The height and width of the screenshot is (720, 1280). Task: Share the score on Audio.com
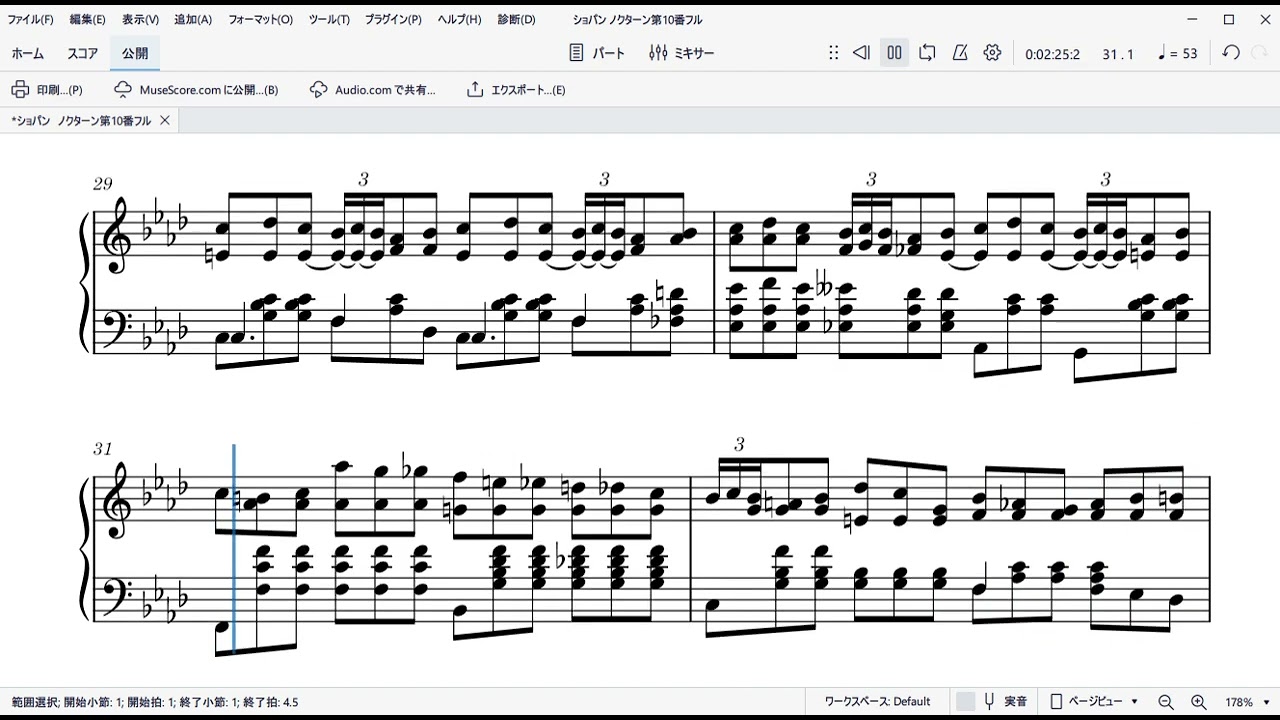coord(373,90)
